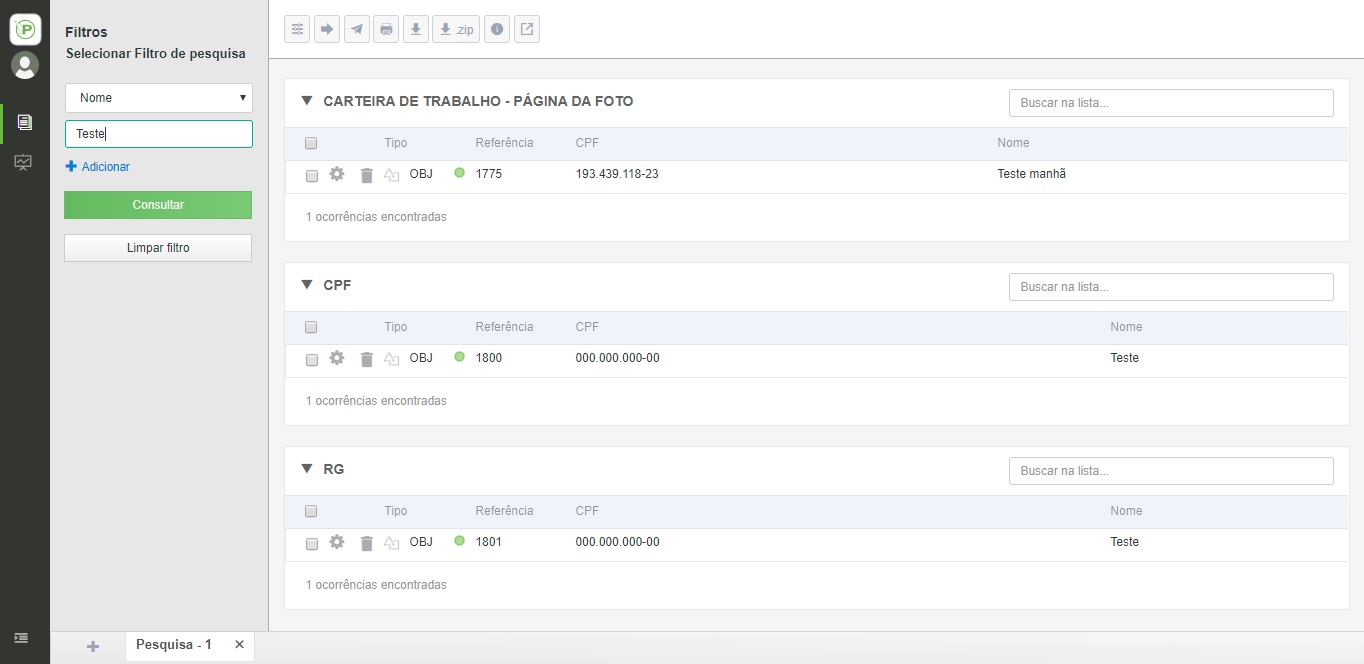
Task: Click the CPF value in reference 1800 row
Action: point(617,358)
